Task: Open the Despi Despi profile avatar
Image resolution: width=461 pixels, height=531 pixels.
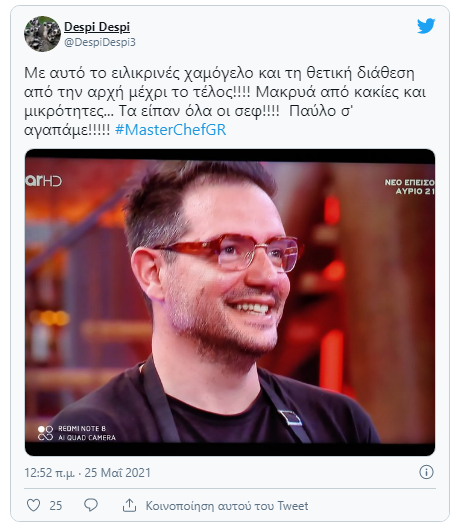Action: 42,34
